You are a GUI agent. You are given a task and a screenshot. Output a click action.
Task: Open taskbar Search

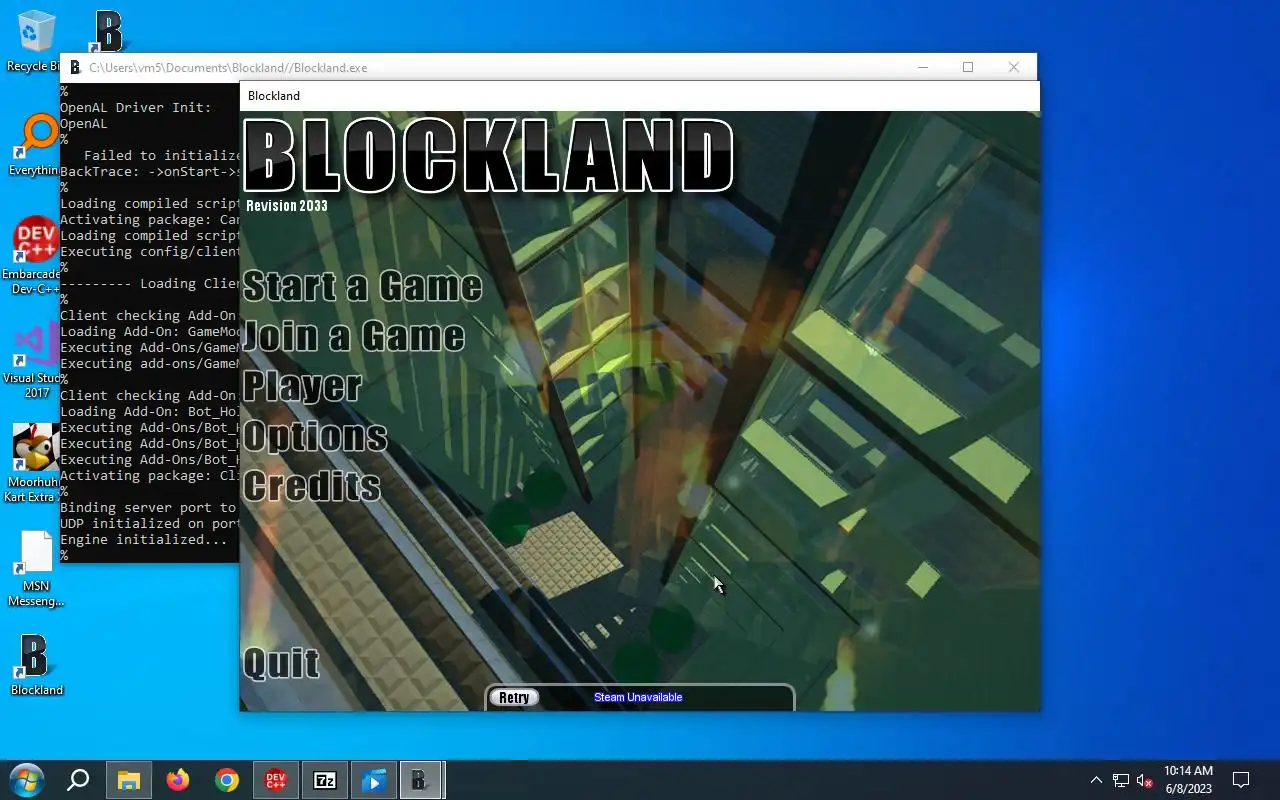(78, 780)
